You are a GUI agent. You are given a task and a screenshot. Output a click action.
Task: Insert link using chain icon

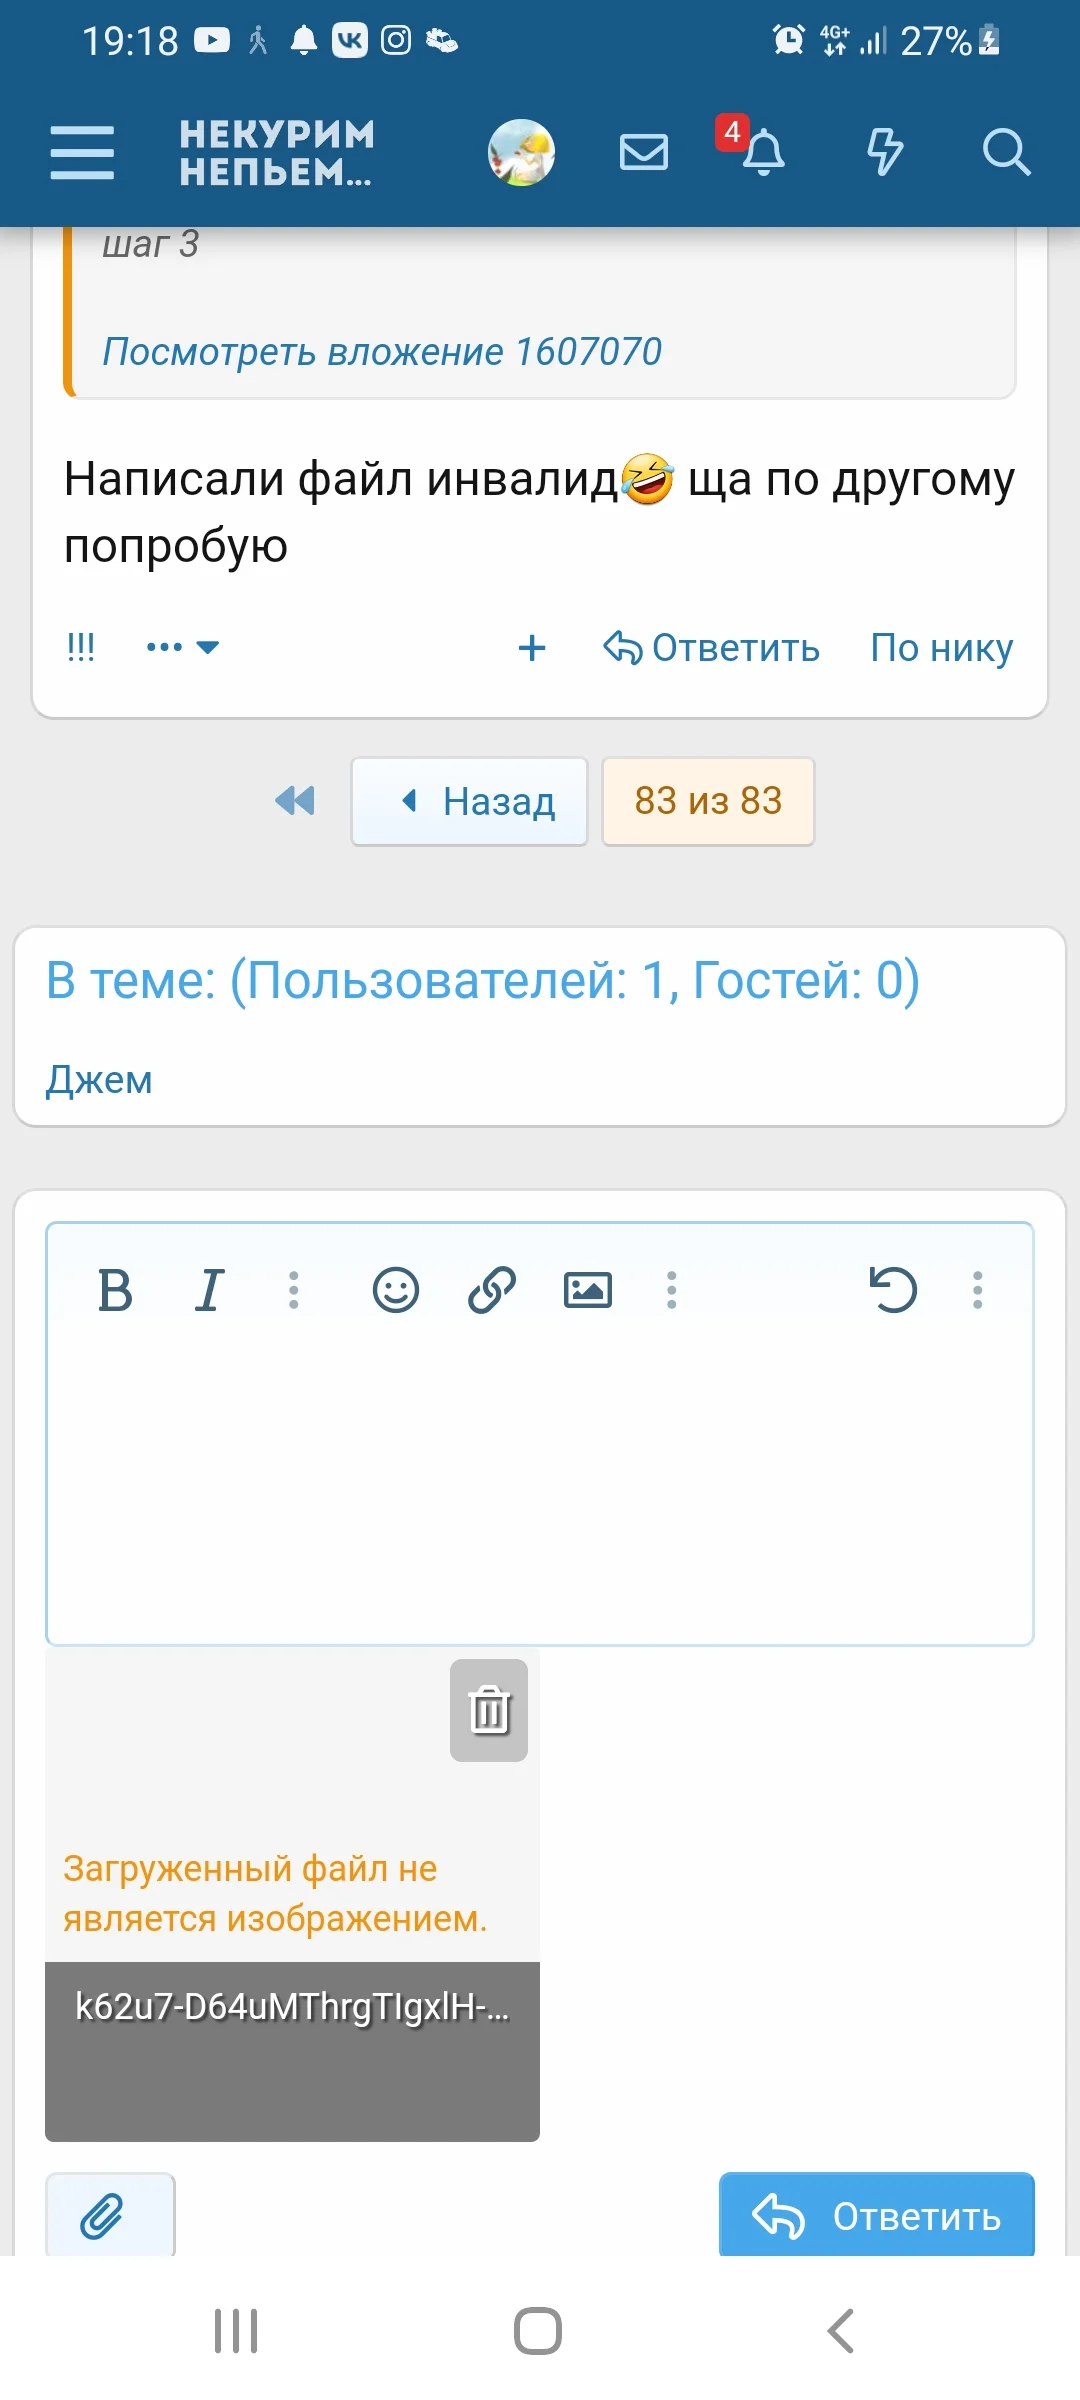492,1290
